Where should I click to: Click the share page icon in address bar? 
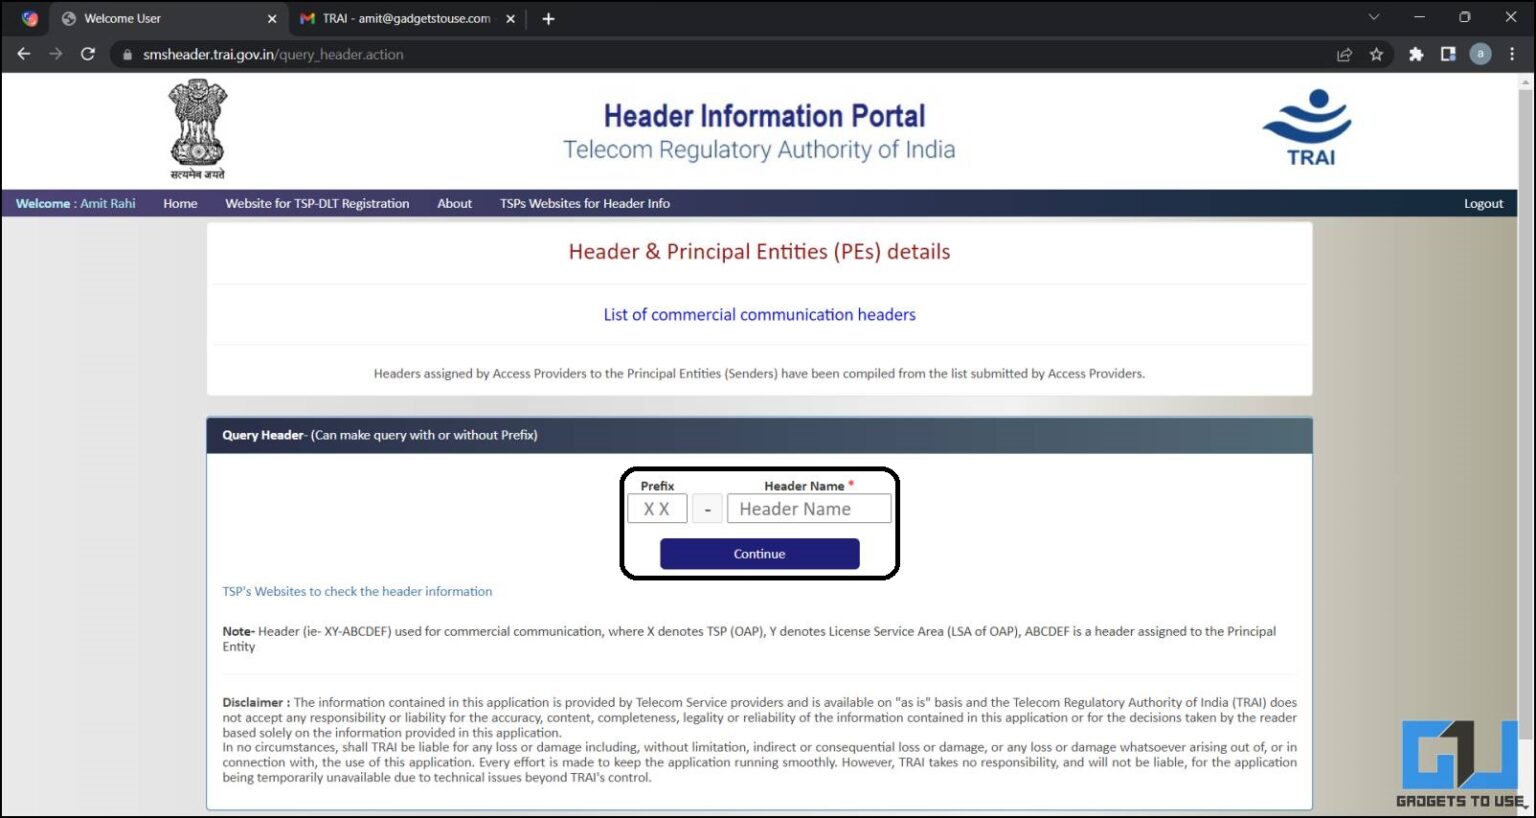1344,54
